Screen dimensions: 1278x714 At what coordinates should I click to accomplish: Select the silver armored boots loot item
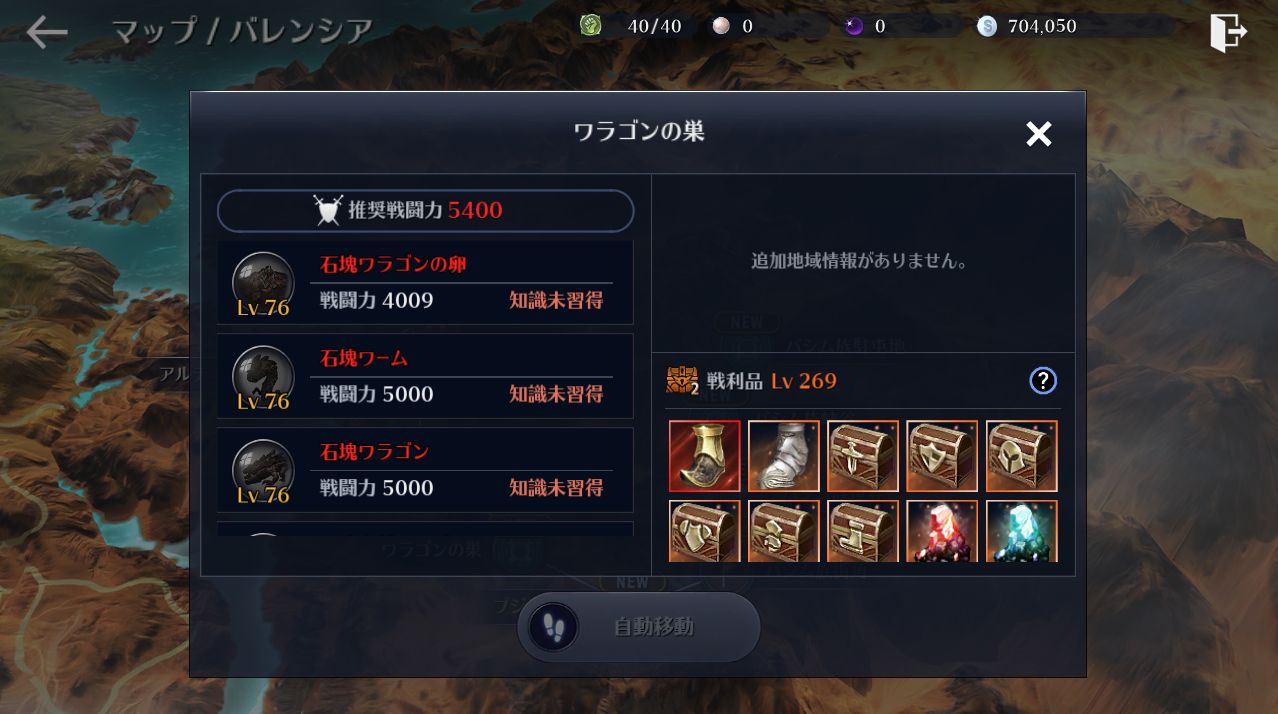784,456
